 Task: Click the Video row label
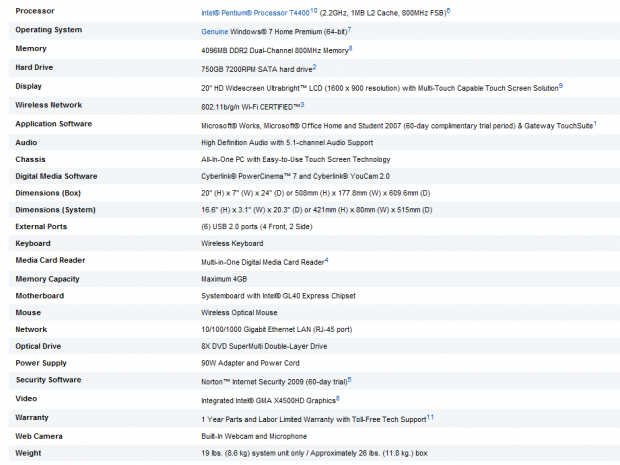point(26,399)
